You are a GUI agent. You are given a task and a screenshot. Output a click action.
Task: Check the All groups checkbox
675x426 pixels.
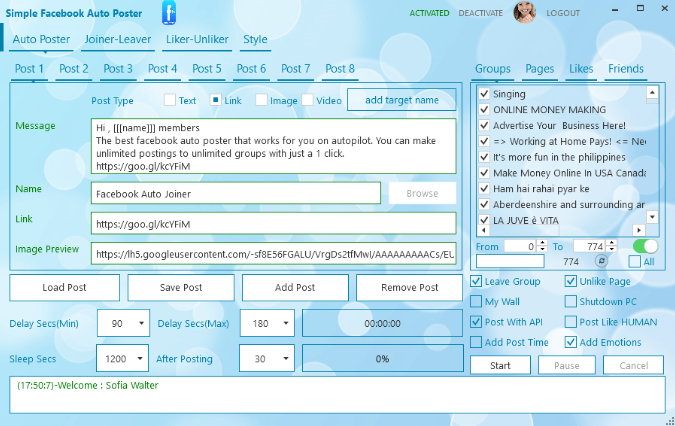click(x=634, y=261)
